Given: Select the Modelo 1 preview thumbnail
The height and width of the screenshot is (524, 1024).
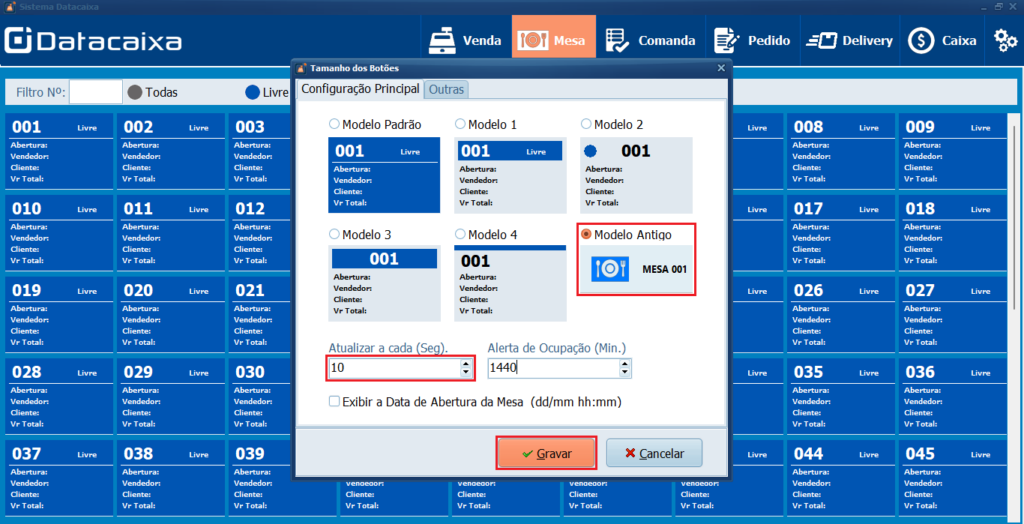Looking at the screenshot, I should tap(510, 175).
